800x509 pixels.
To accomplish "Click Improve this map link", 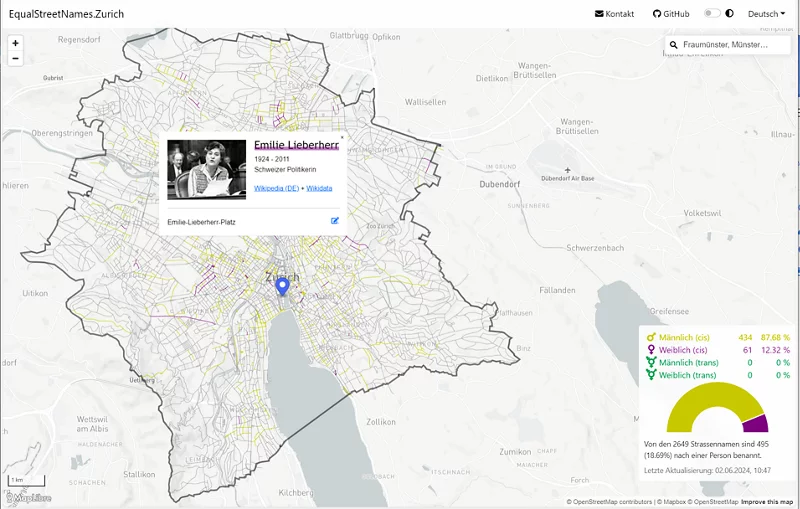I will click(x=767, y=502).
